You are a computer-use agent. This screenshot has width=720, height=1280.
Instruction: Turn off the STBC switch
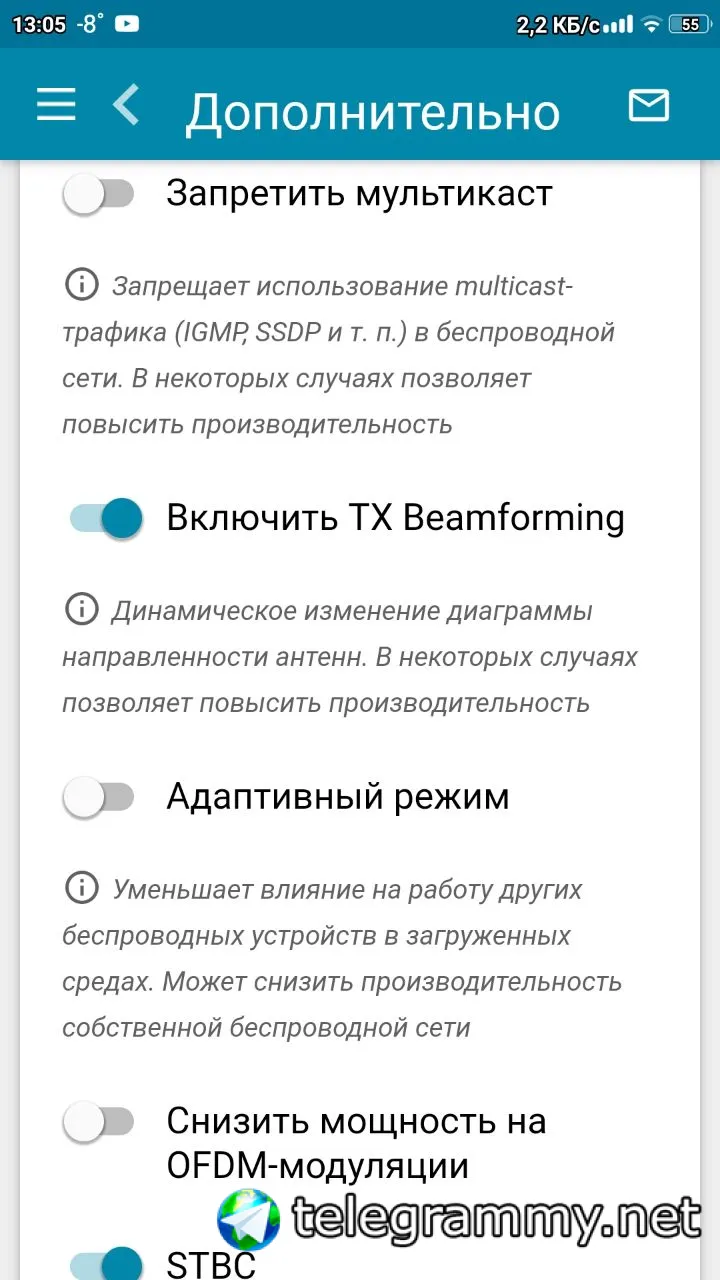click(x=106, y=1263)
